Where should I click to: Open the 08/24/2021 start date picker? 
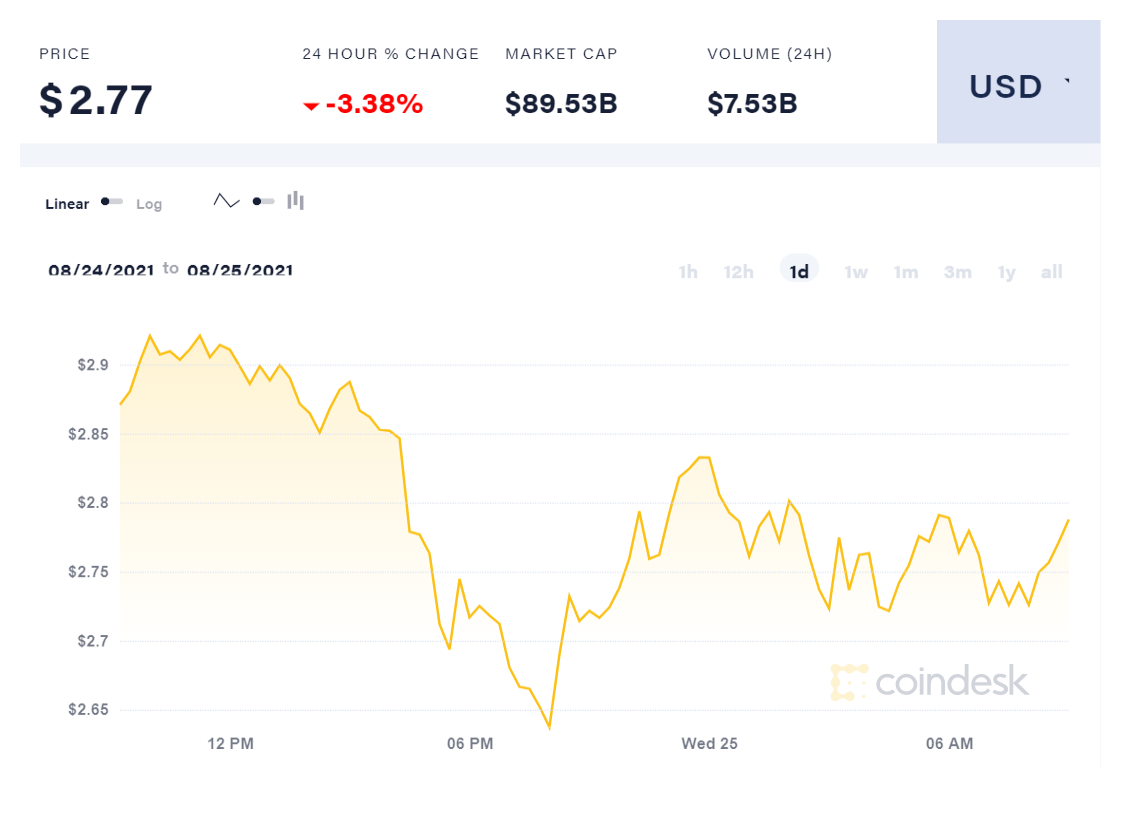101,270
